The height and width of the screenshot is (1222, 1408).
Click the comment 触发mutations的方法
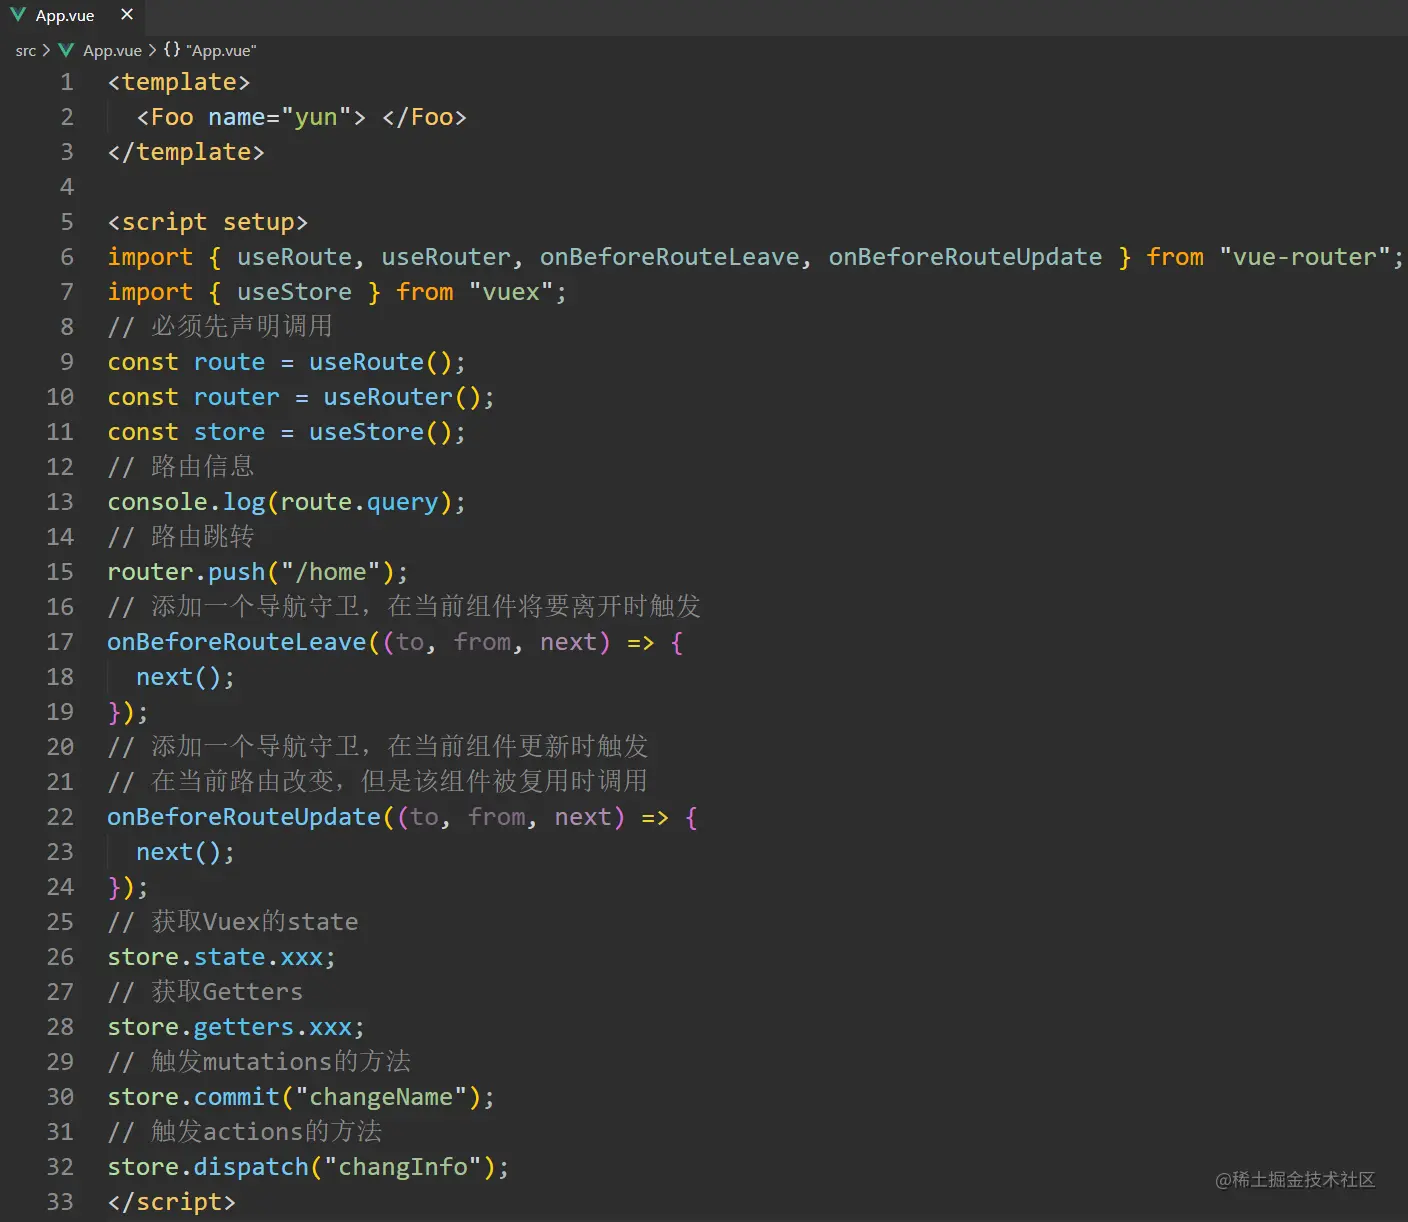coord(259,1062)
